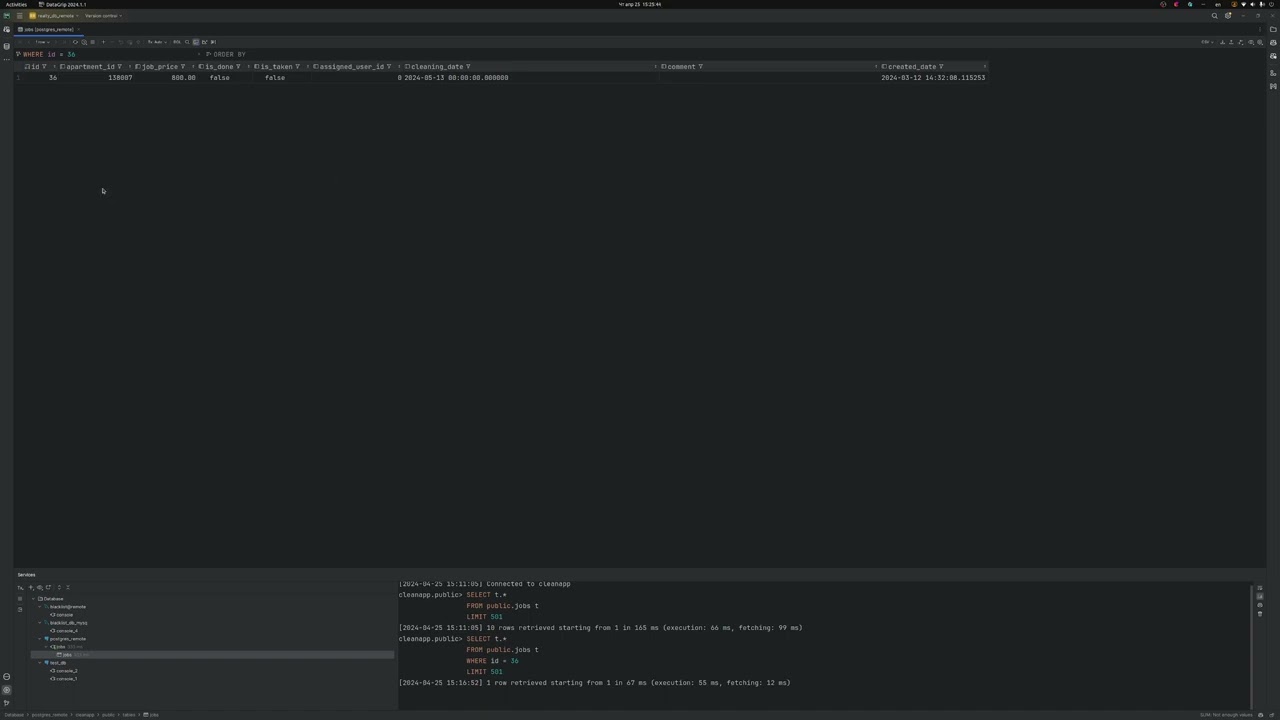Click the output console vertical scrollbar
This screenshot has width=1280, height=720.
coord(1252,645)
